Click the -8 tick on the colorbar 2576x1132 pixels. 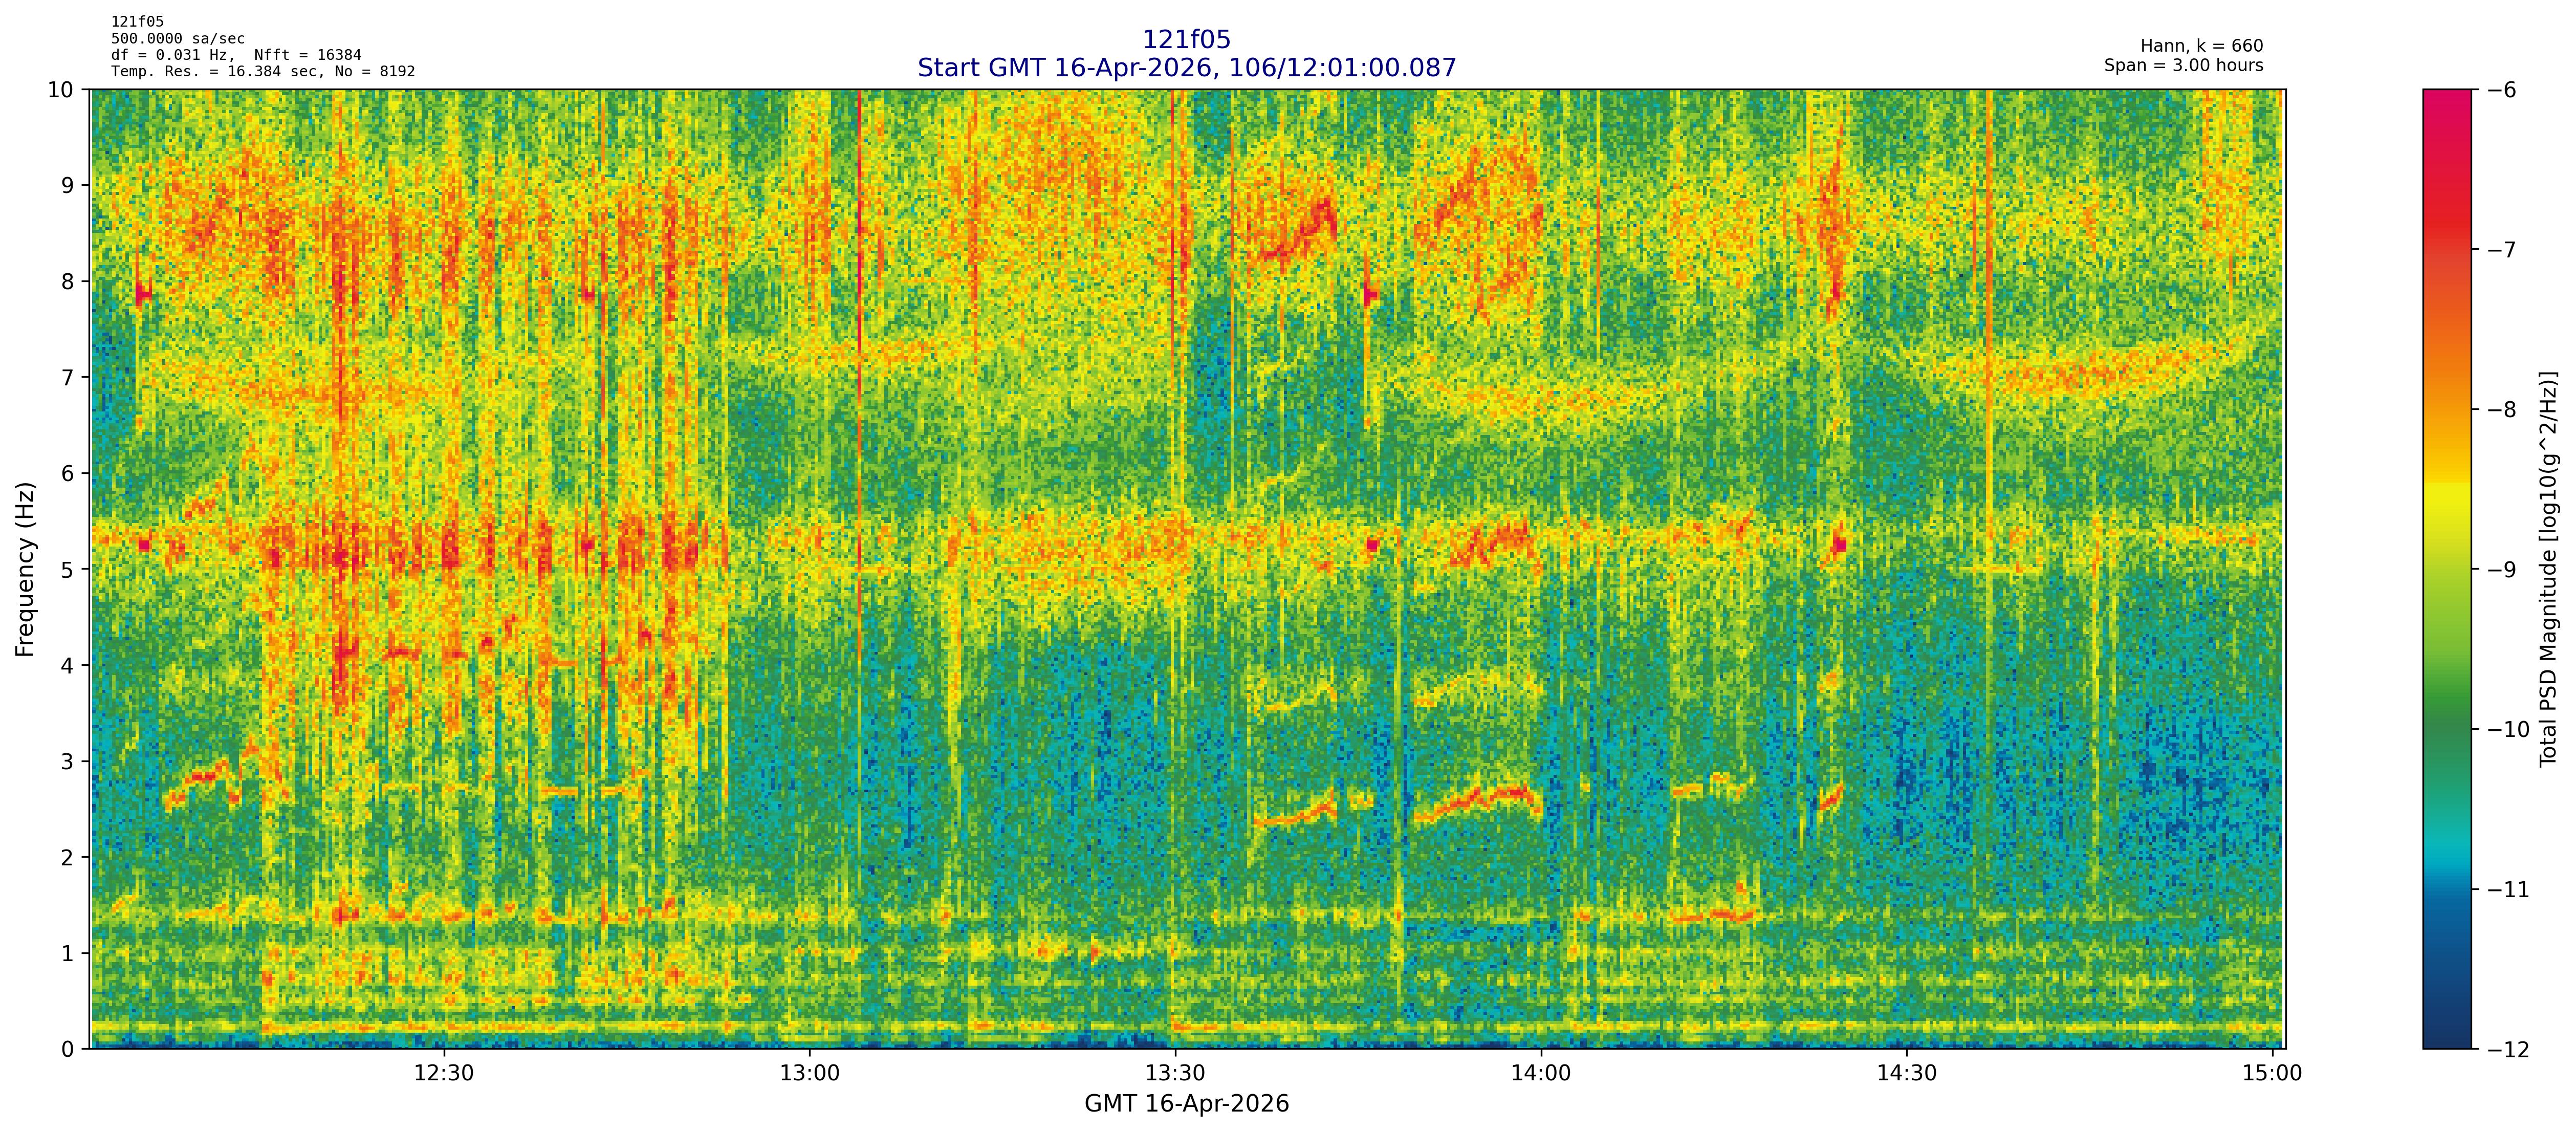click(2501, 410)
